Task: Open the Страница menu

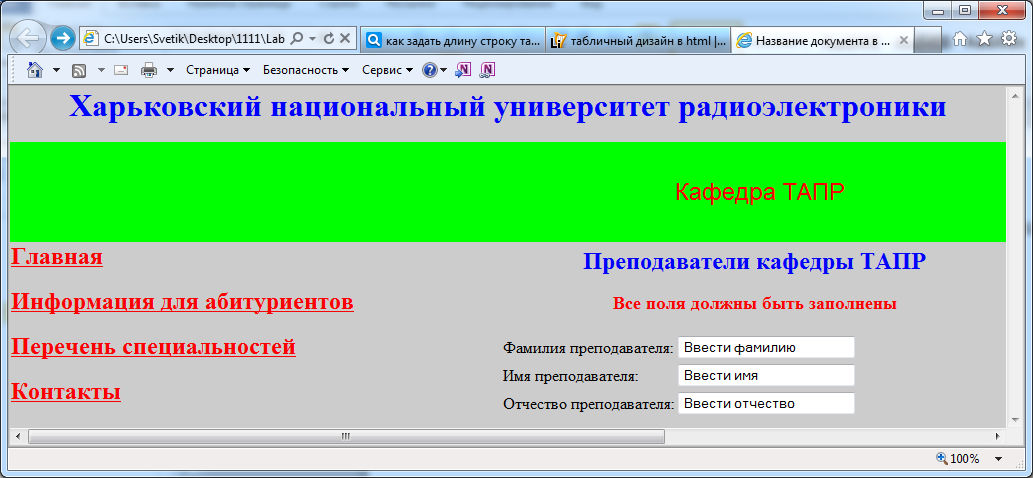Action: point(218,70)
